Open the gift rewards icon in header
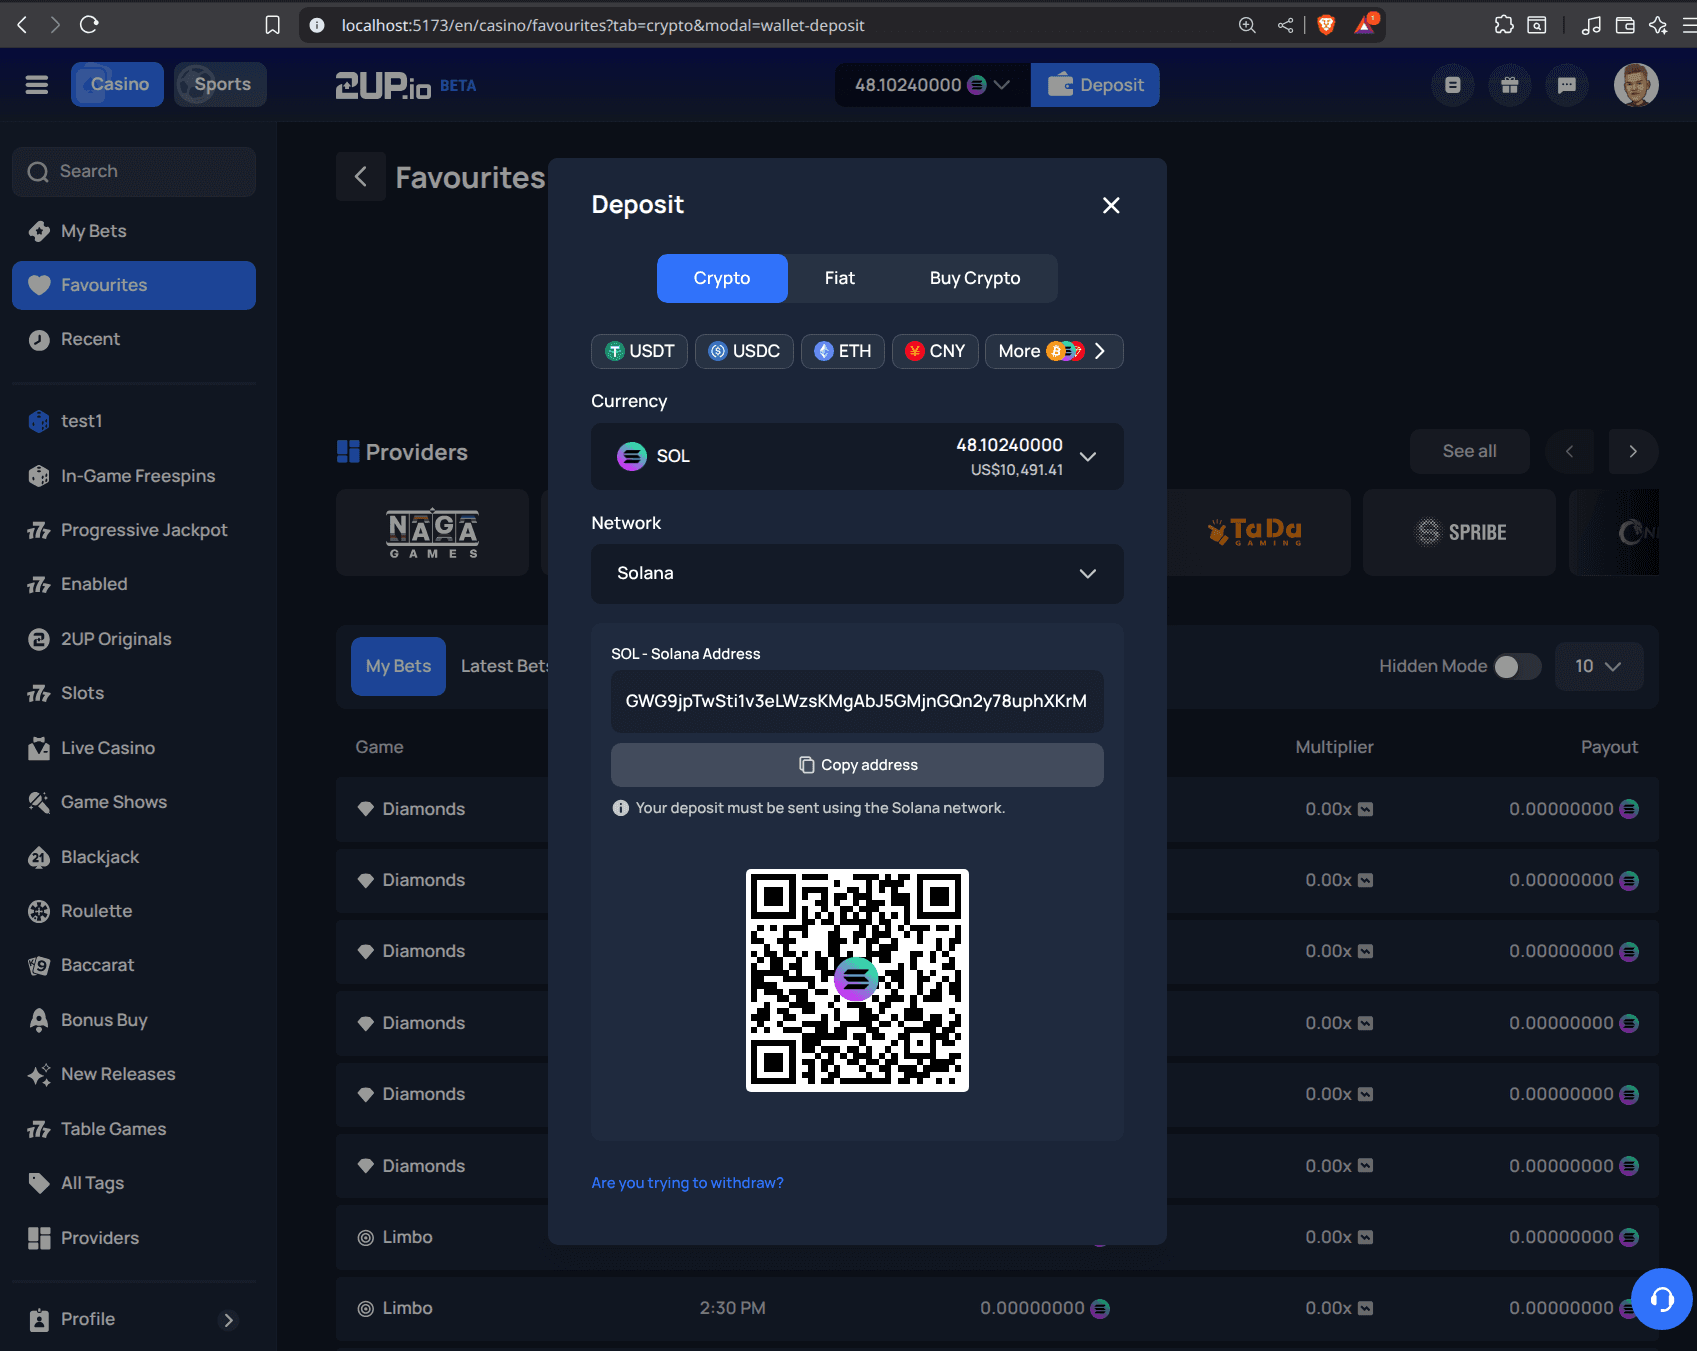 (1509, 85)
